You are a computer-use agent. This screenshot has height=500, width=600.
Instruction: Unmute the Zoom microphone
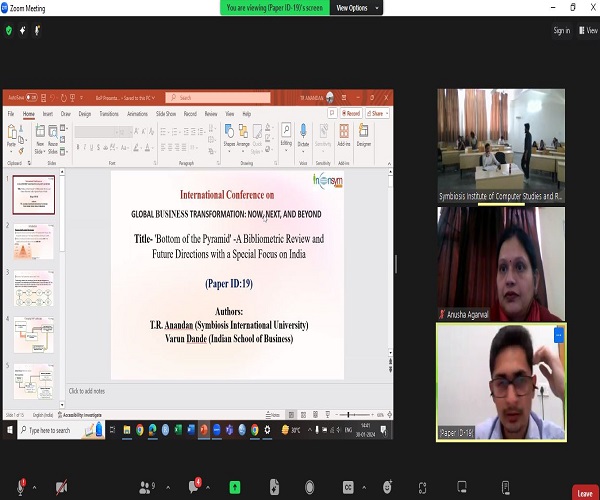(21, 487)
